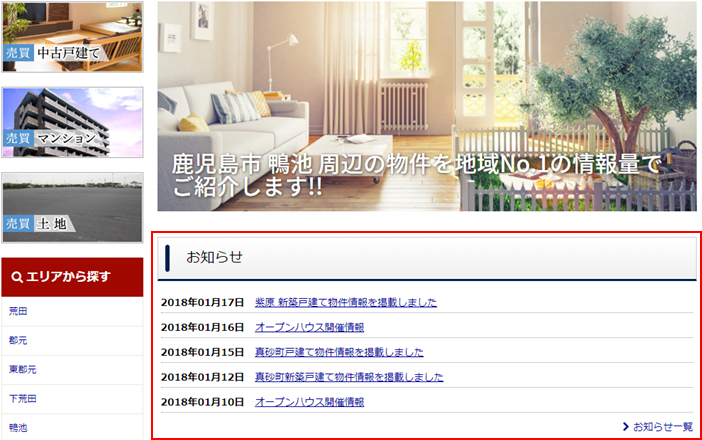Click the living room hero banner image

(x=426, y=106)
